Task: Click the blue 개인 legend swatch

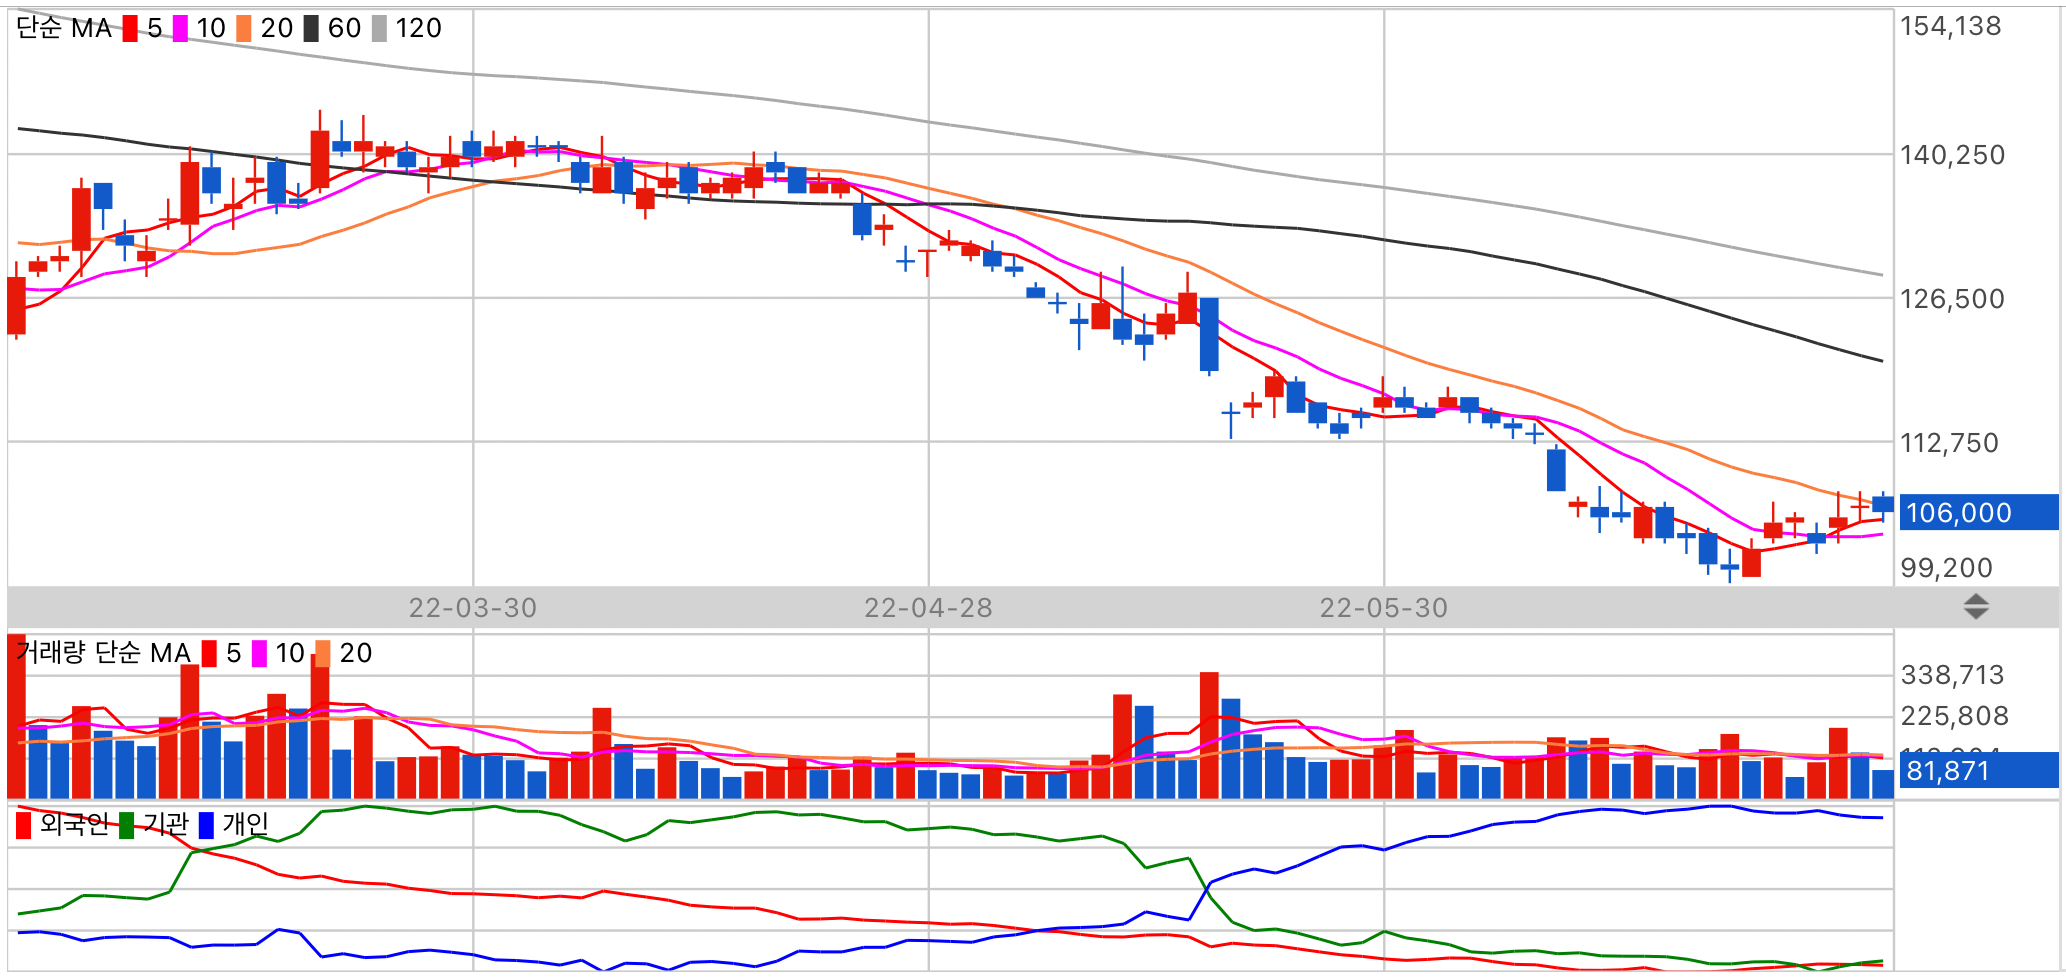Action: tap(206, 825)
